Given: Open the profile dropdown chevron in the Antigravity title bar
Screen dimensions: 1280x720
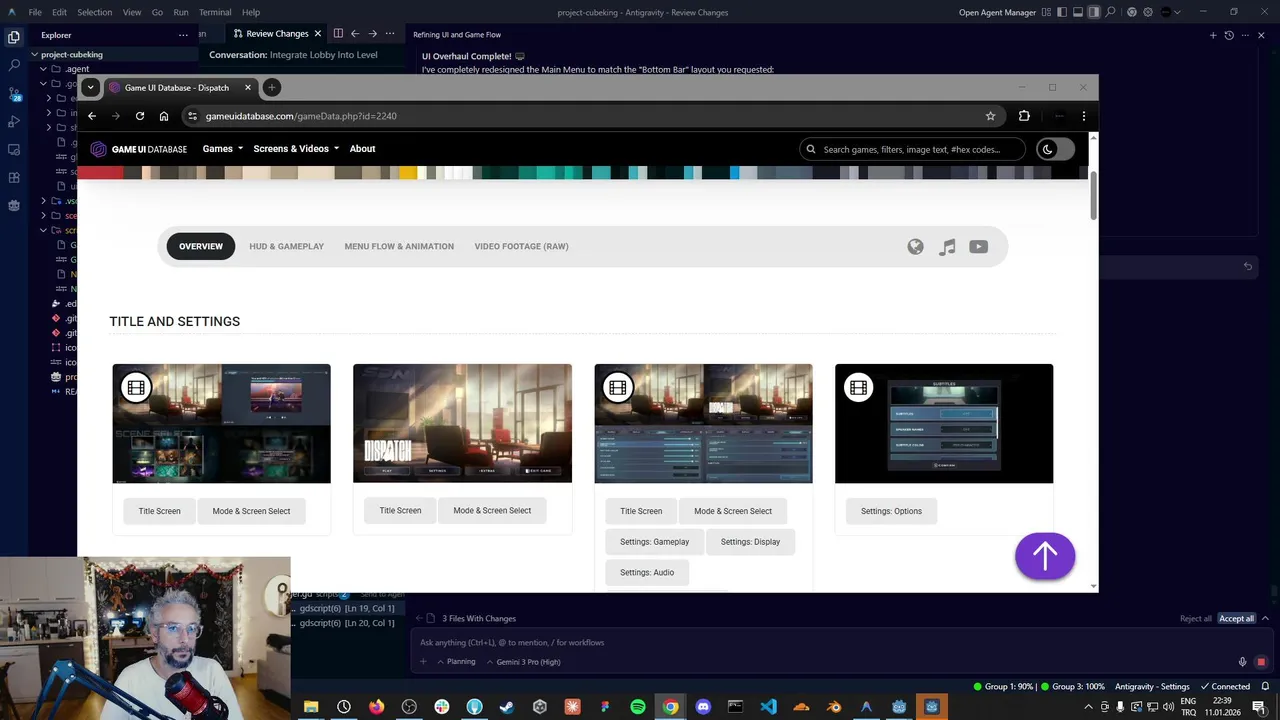Looking at the screenshot, I should coord(1177,12).
